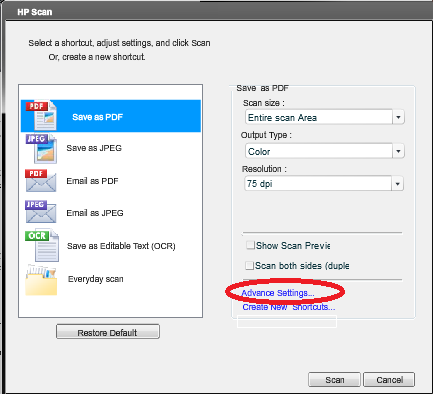
Task: Select the Save as PDF icon
Action: [41, 116]
